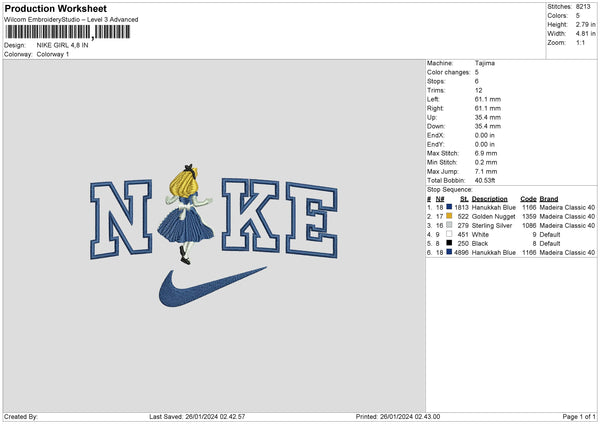Click the embroidered letter N in the design
The width and height of the screenshot is (600, 424).
click(x=121, y=219)
